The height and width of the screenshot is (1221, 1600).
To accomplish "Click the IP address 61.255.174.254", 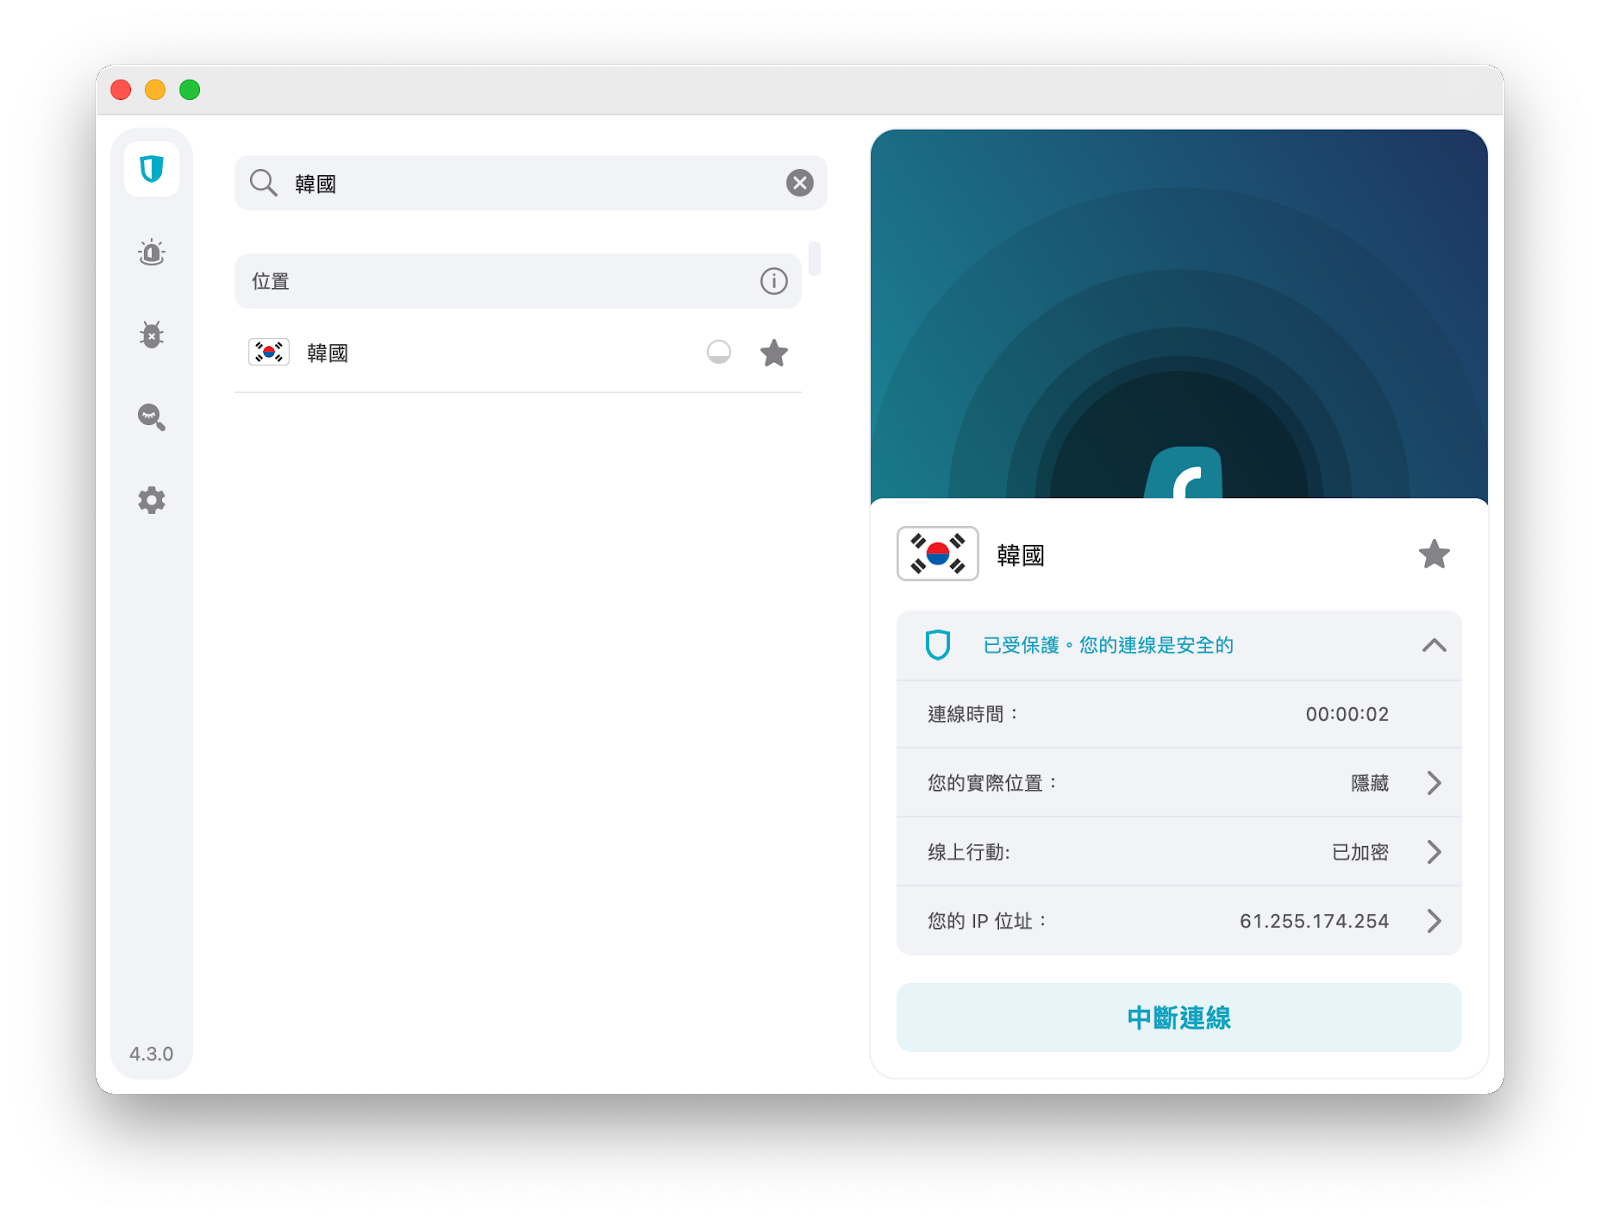I will pyautogui.click(x=1314, y=921).
